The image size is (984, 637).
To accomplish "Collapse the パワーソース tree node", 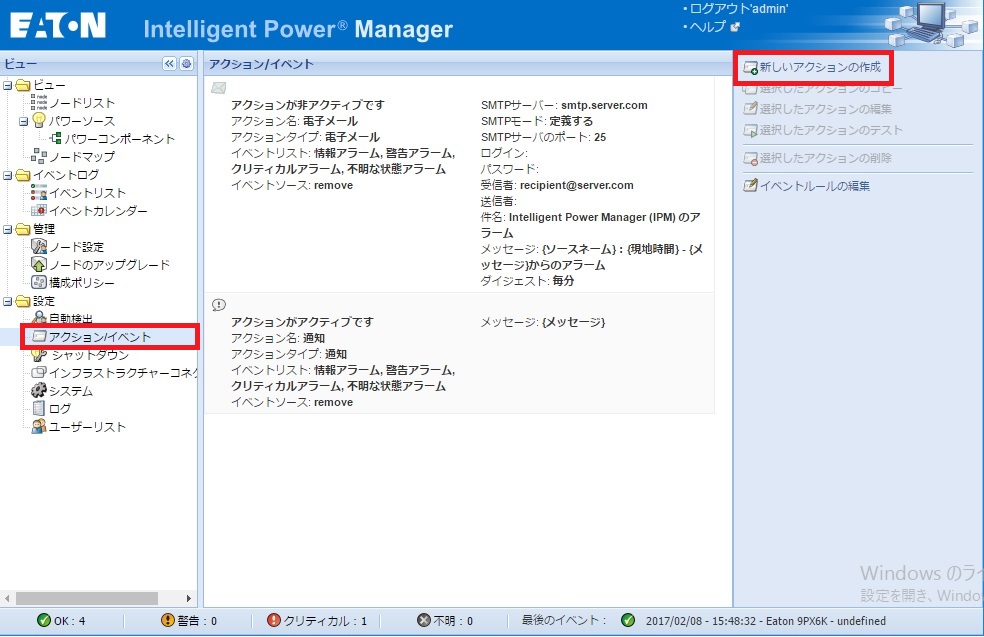I will point(24,121).
